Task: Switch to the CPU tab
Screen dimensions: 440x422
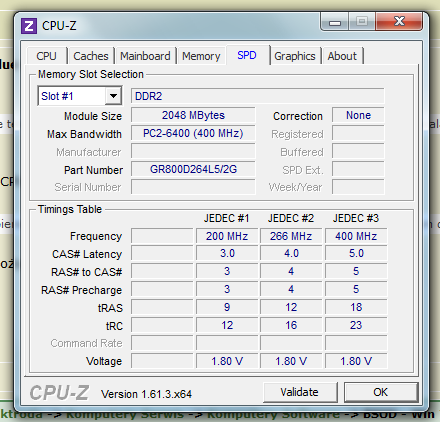Action: (x=46, y=56)
